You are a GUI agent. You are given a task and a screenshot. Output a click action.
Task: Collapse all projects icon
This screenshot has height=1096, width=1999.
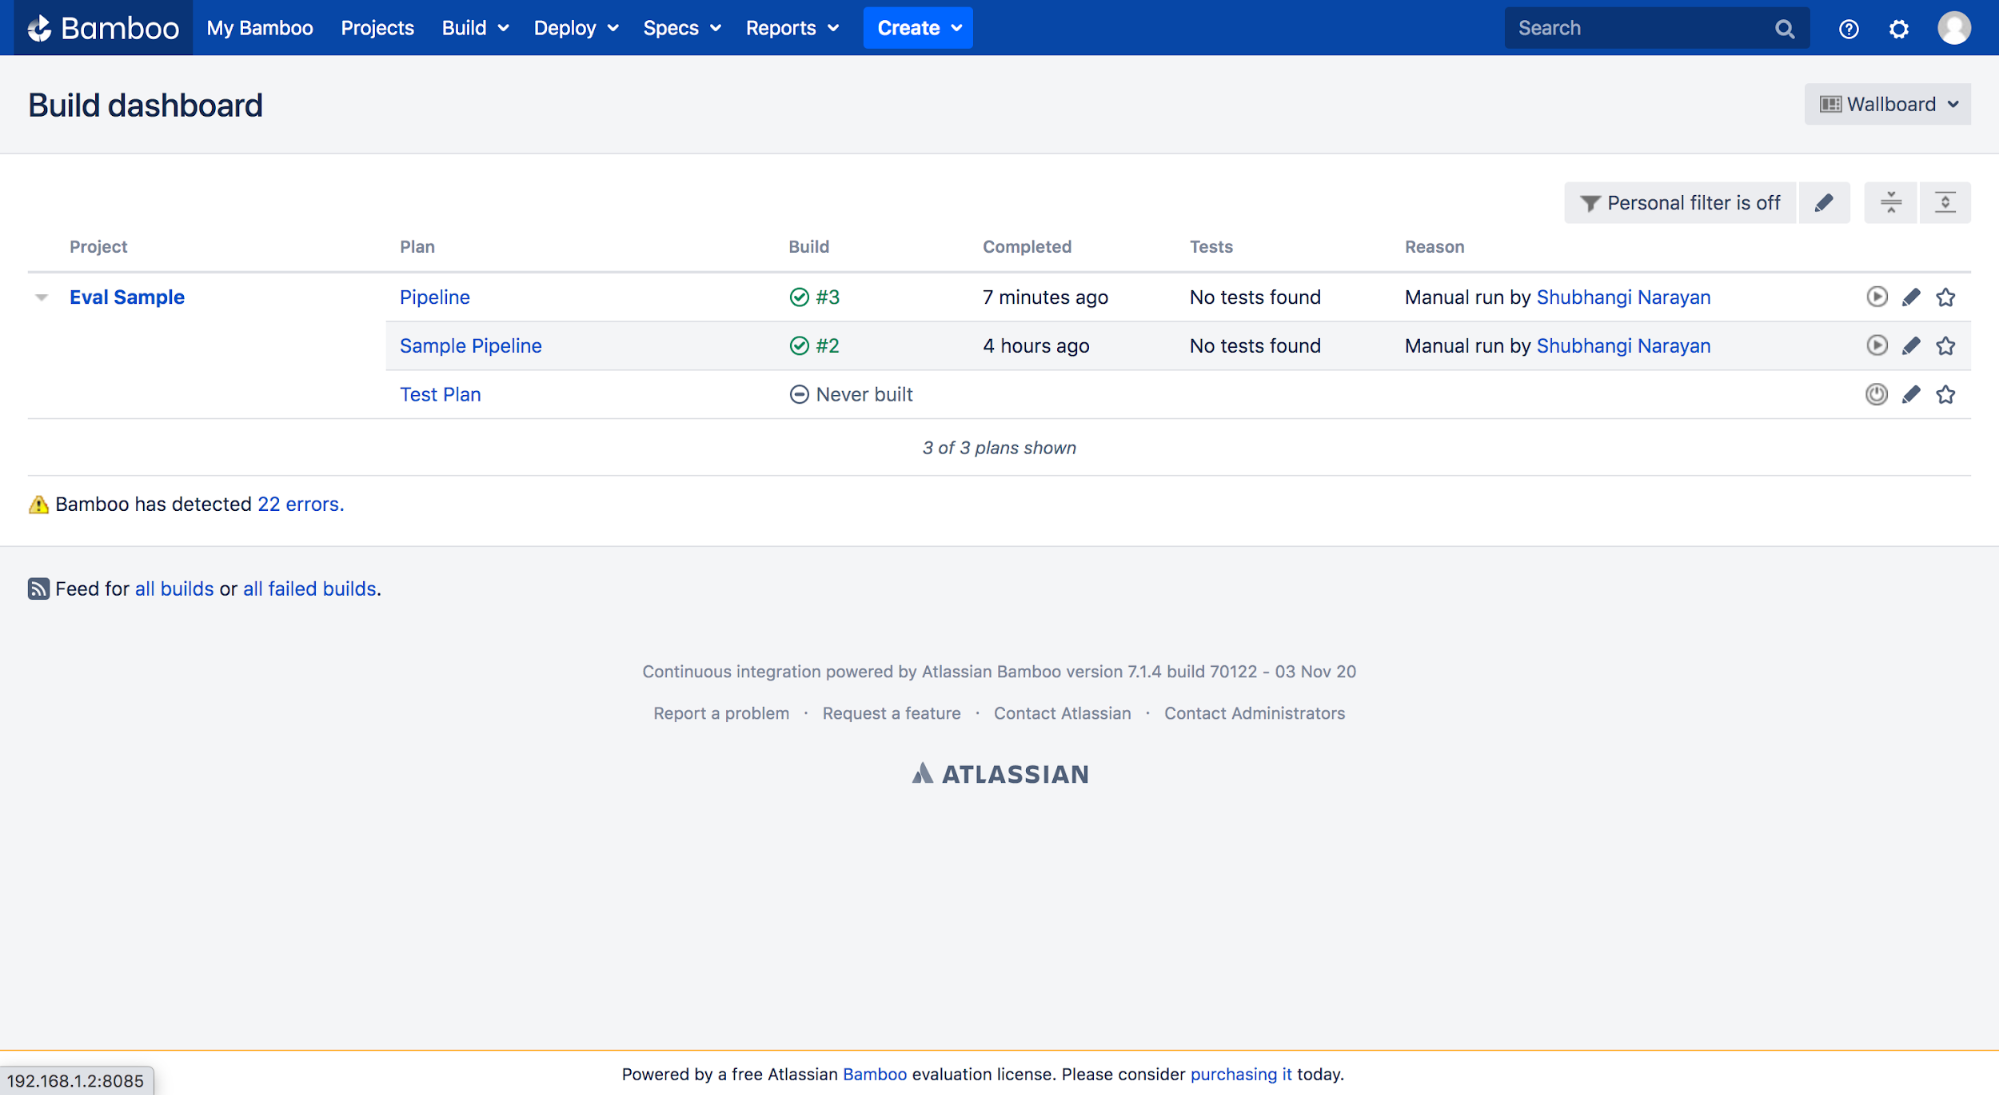point(1890,203)
